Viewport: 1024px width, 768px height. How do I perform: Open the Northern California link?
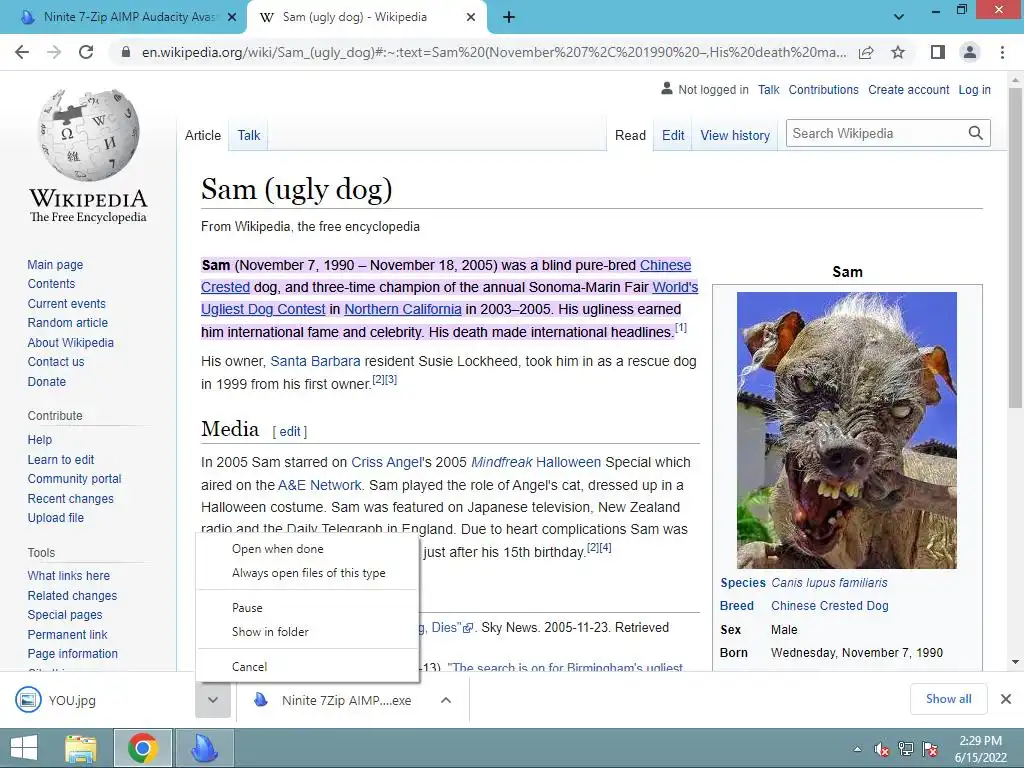tap(403, 309)
